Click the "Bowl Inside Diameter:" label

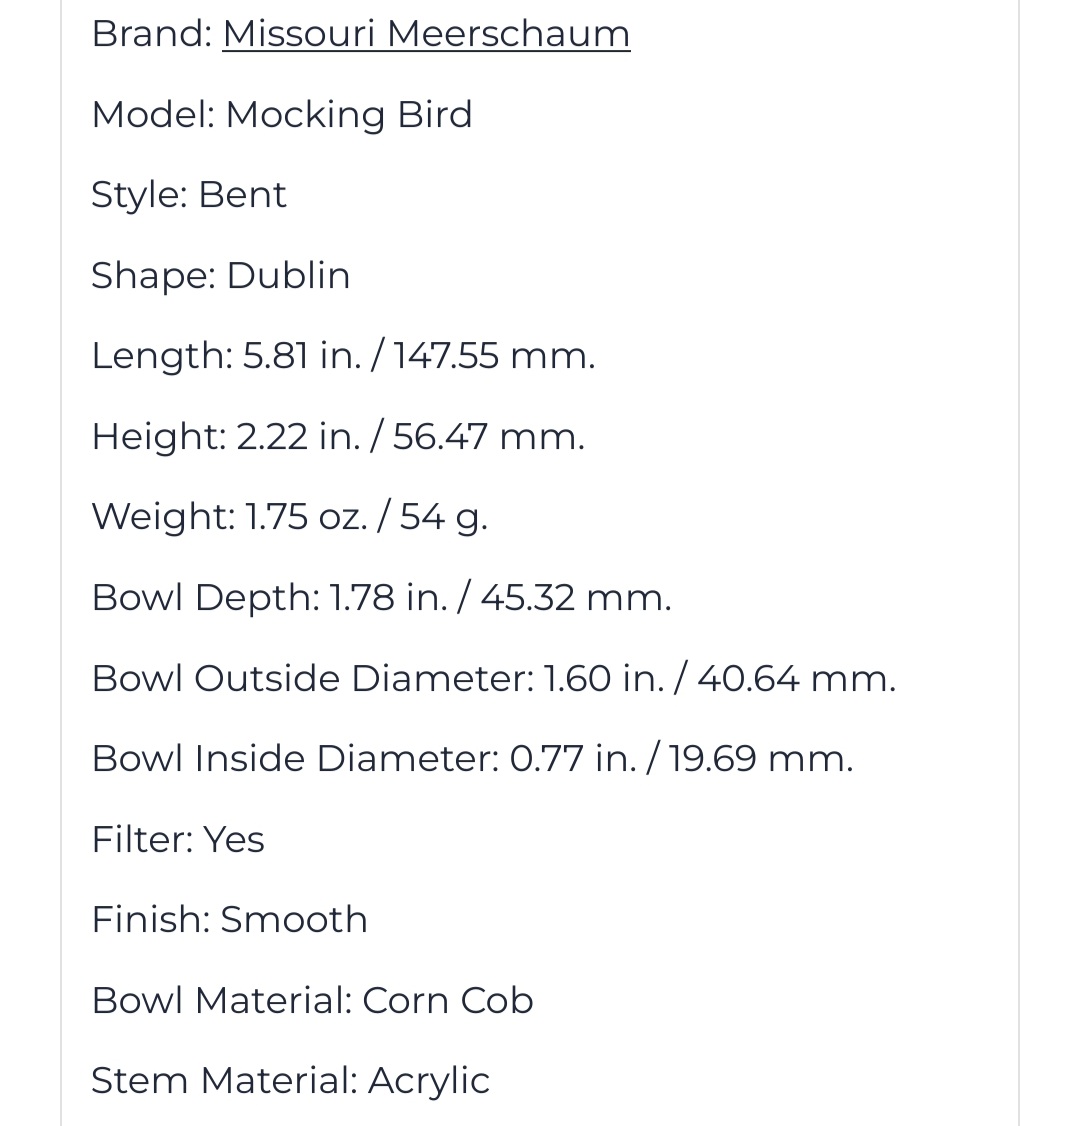tap(295, 759)
